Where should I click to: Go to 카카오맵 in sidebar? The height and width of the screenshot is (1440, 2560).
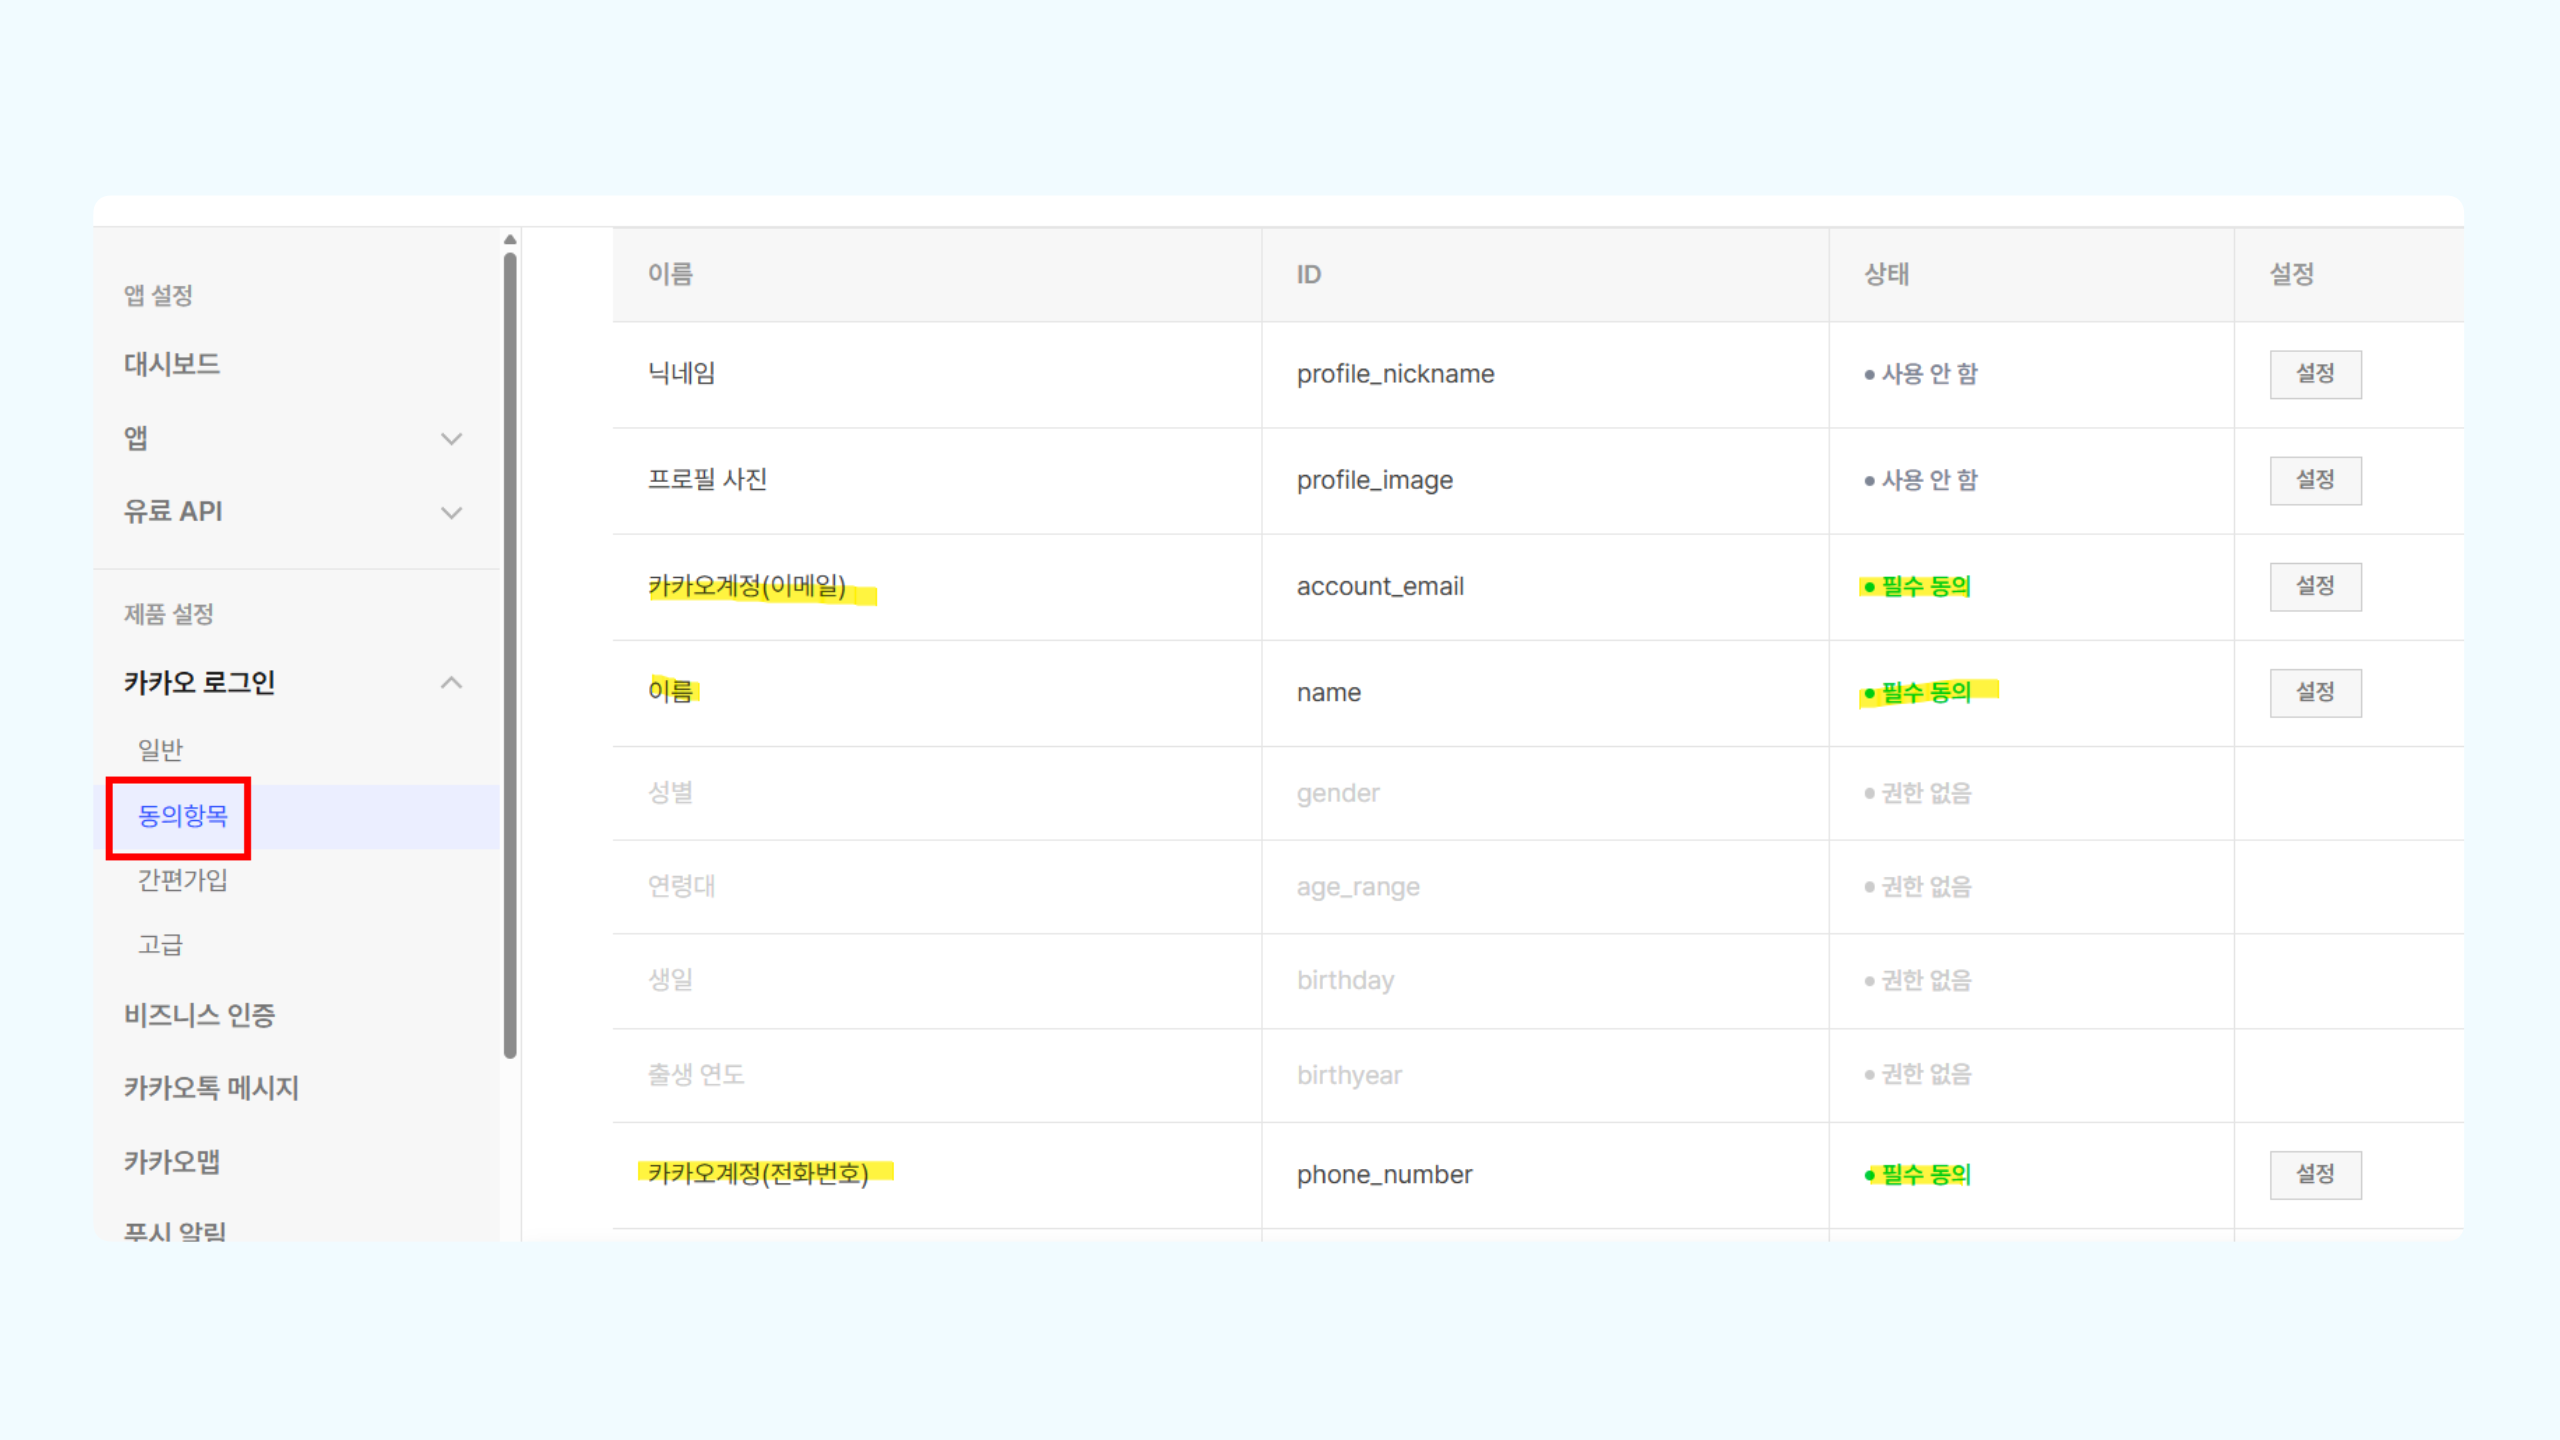point(171,1162)
